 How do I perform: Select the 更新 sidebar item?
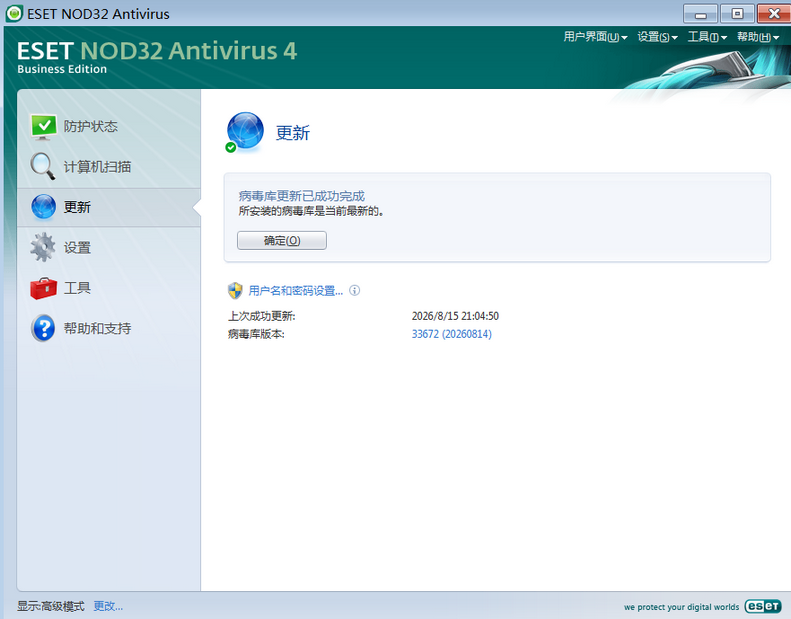pos(109,207)
